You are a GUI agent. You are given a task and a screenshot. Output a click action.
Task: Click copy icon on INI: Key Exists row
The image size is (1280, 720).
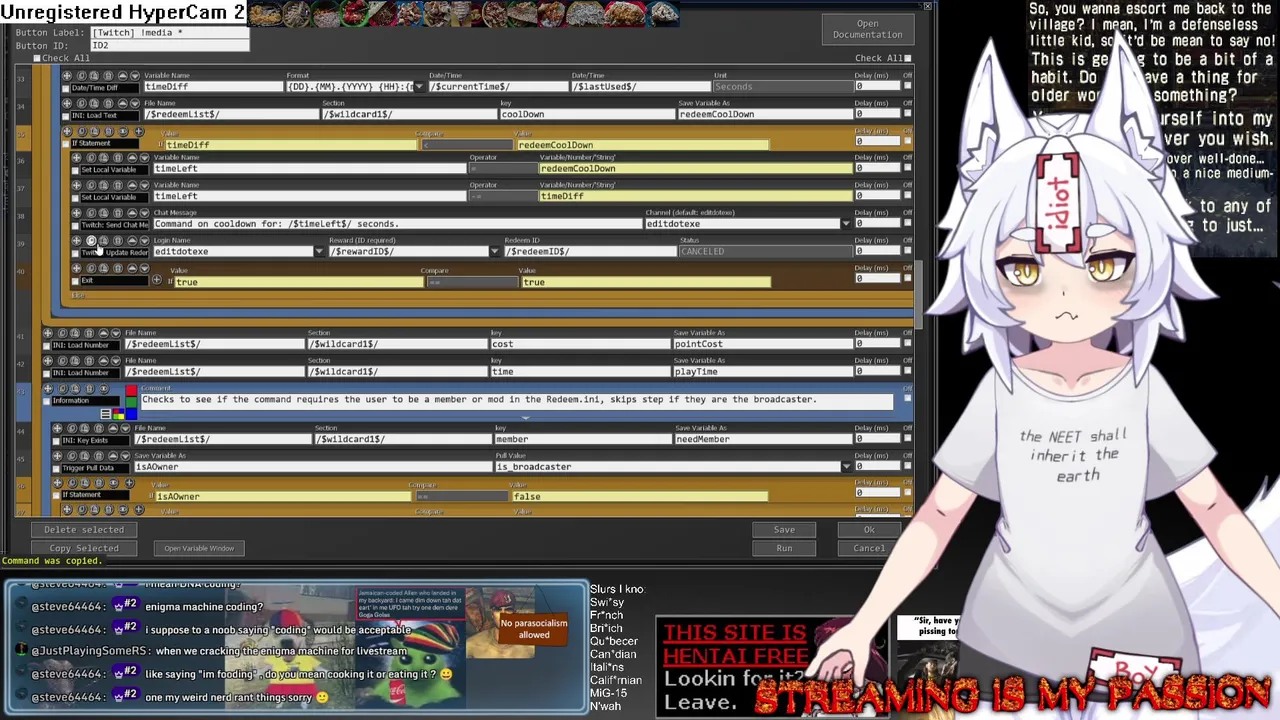pyautogui.click(x=72, y=428)
